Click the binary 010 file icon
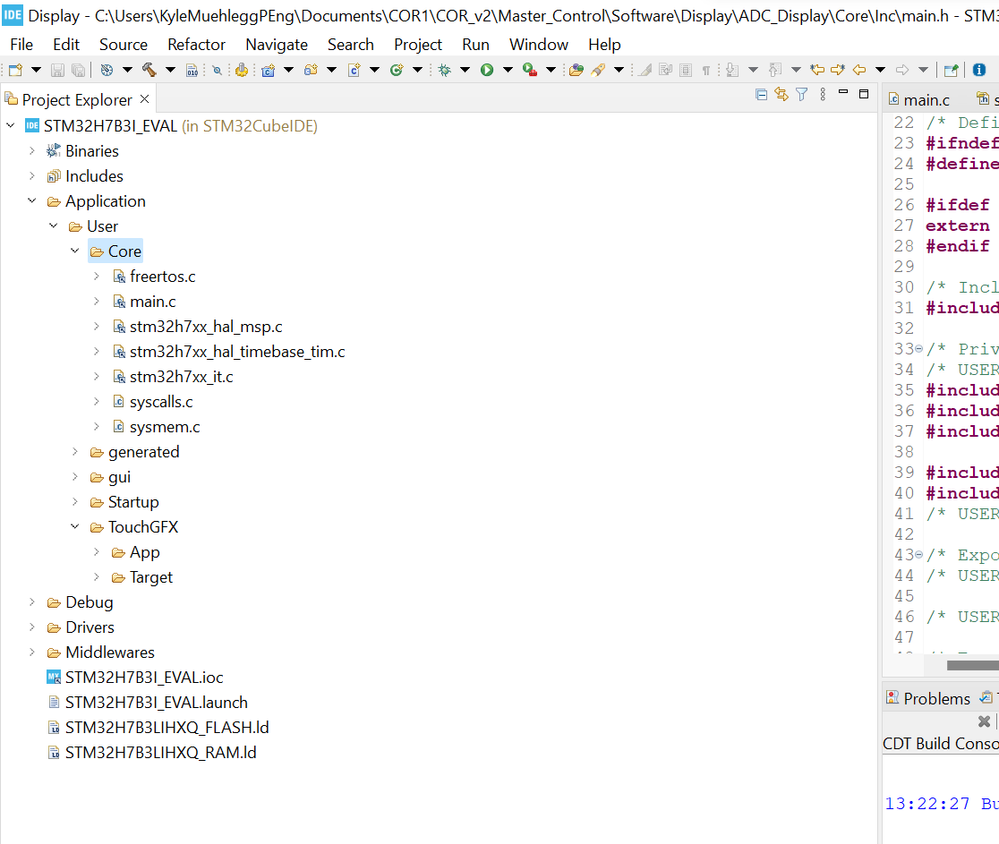This screenshot has width=999, height=844. 192,70
